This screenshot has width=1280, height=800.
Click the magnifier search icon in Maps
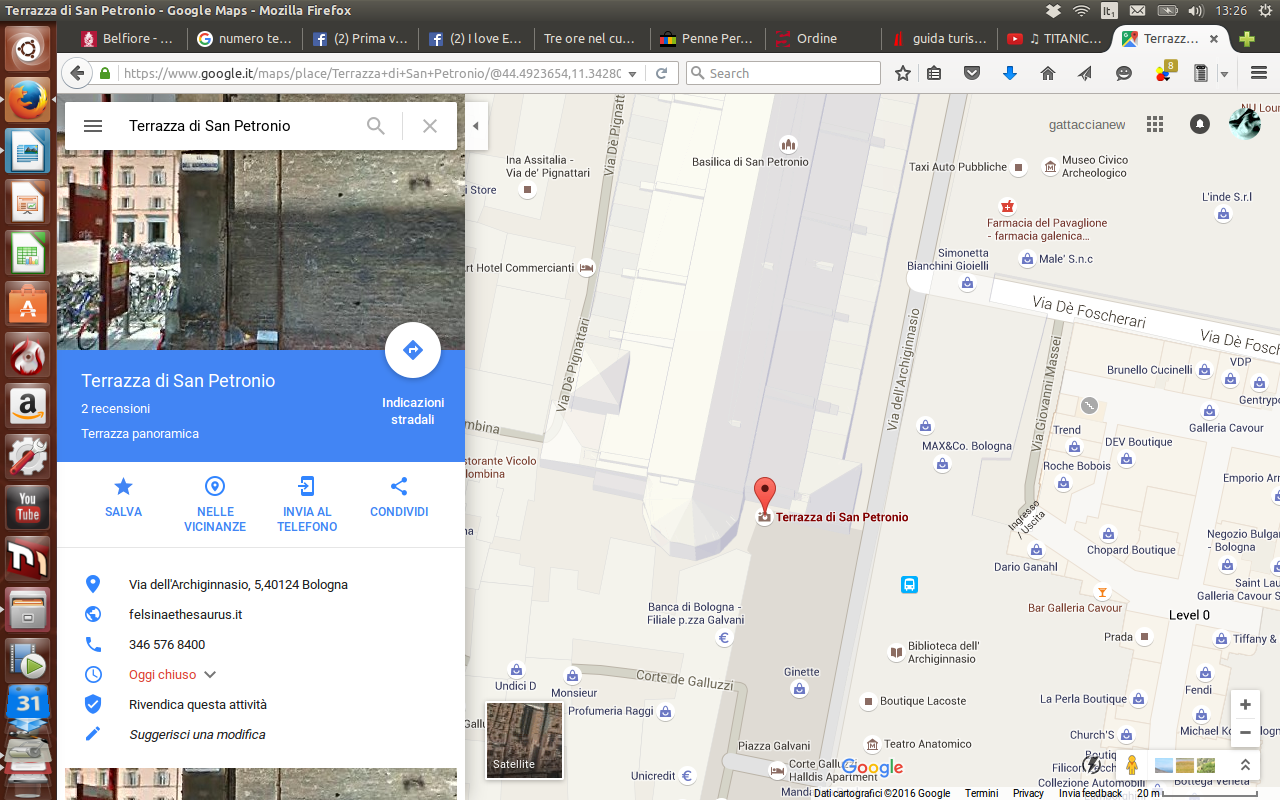[376, 126]
